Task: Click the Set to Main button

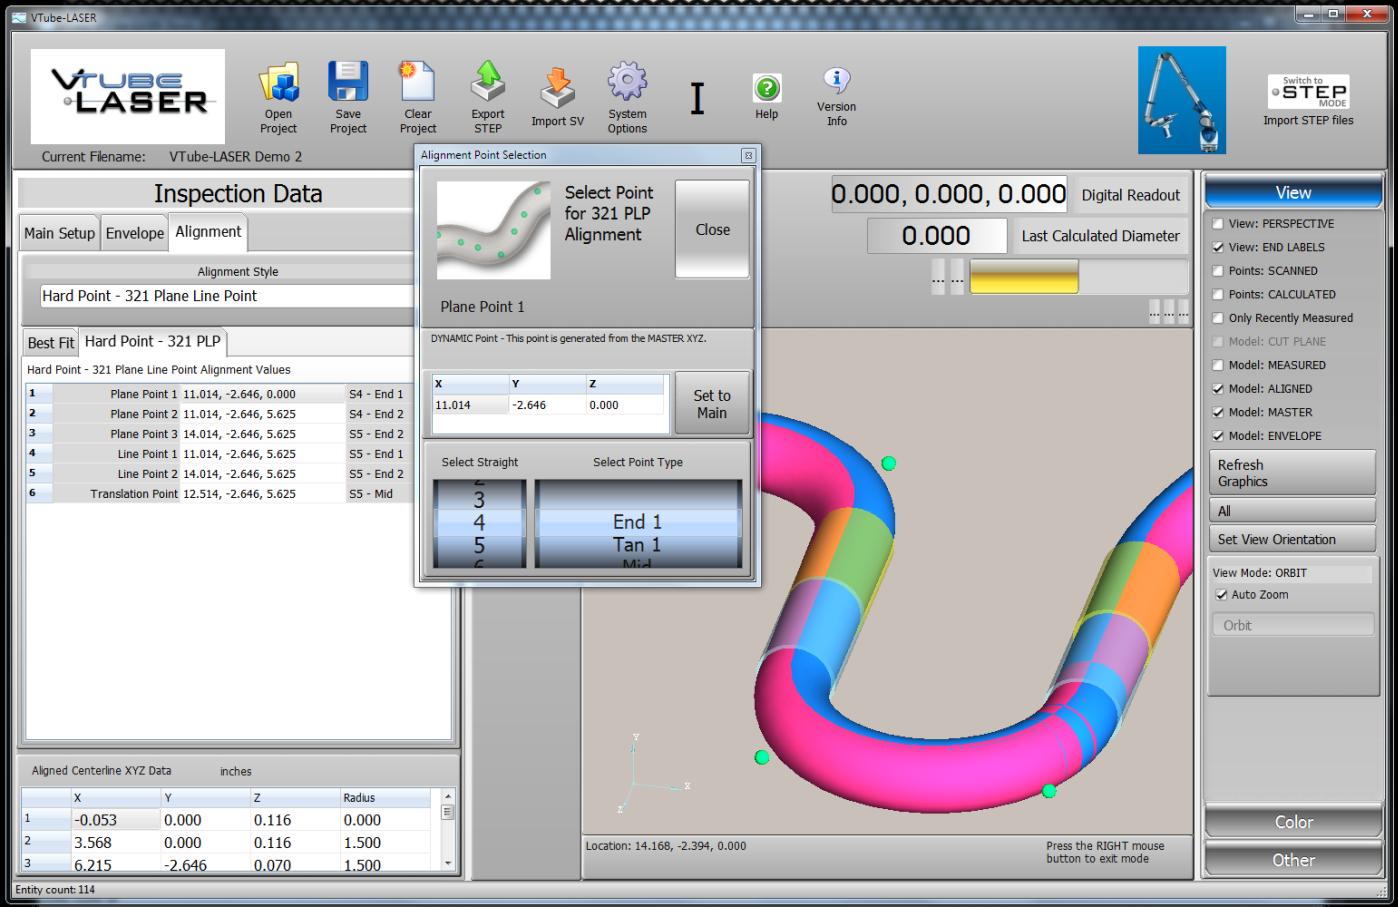Action: coord(711,404)
